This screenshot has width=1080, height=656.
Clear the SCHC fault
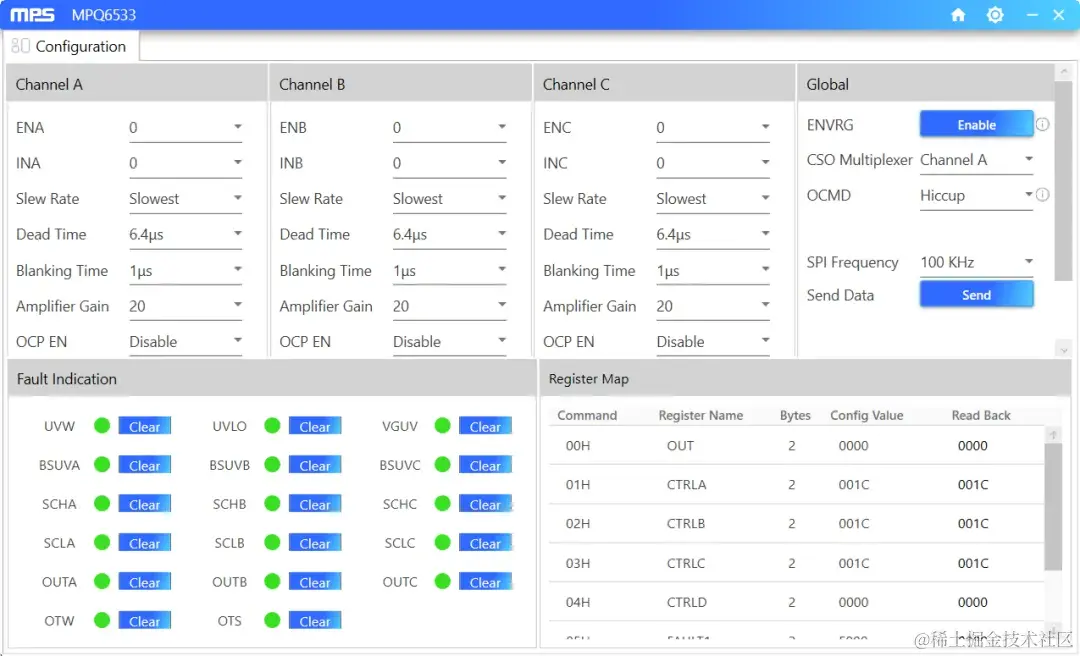pyautogui.click(x=485, y=504)
